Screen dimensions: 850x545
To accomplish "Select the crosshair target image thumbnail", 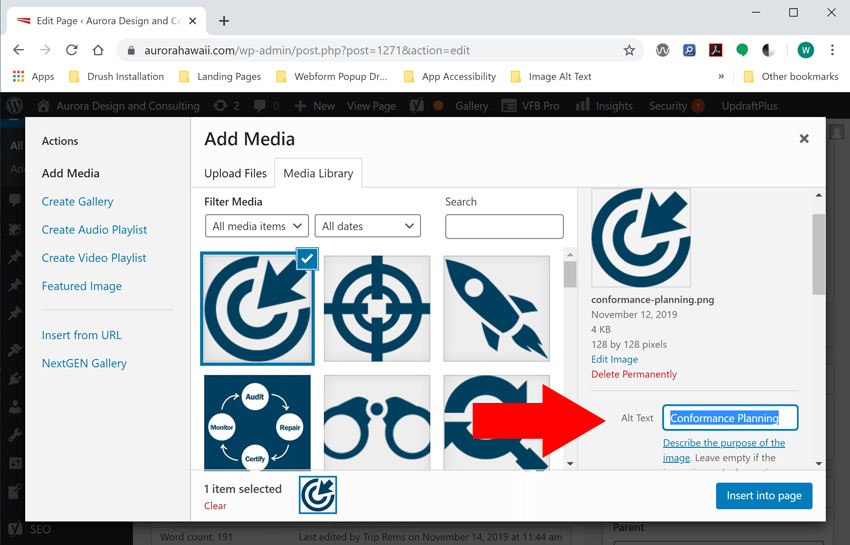I will [x=377, y=309].
